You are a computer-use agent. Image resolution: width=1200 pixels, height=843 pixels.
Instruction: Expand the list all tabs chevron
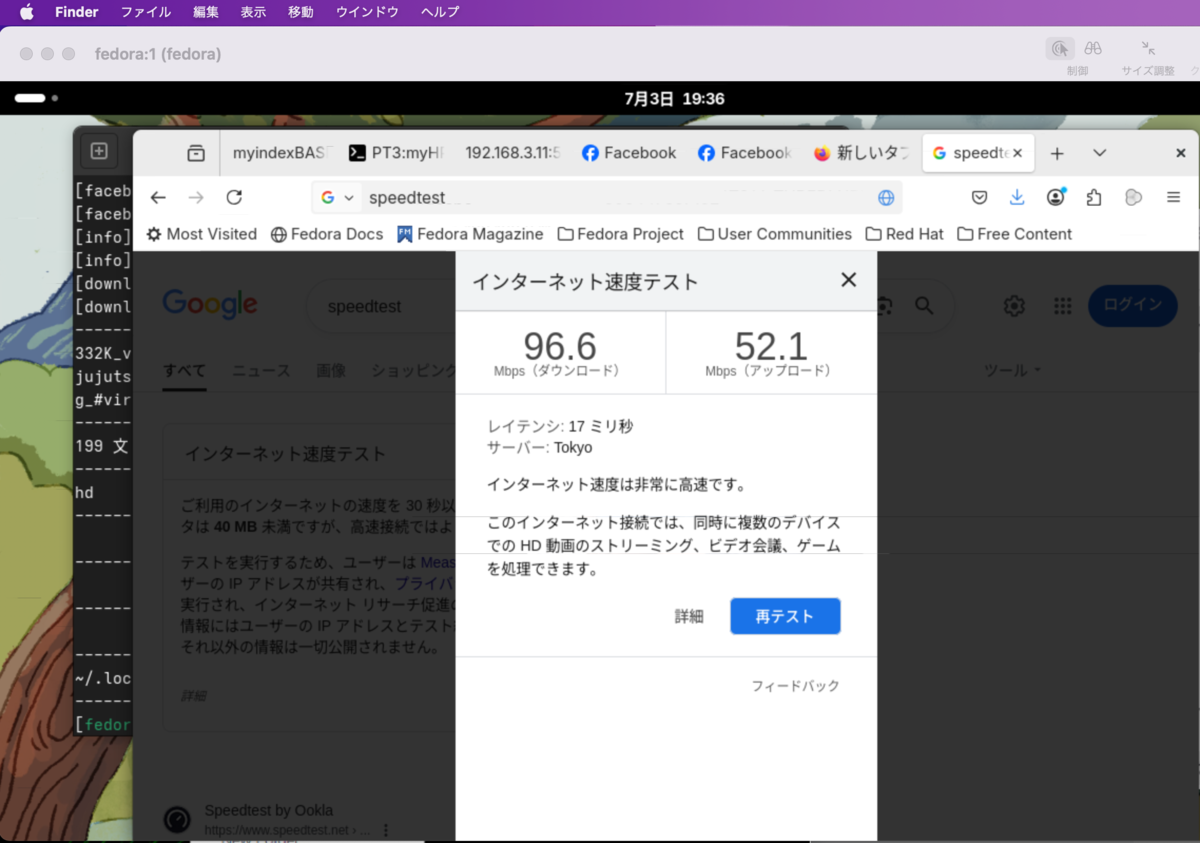click(1100, 153)
